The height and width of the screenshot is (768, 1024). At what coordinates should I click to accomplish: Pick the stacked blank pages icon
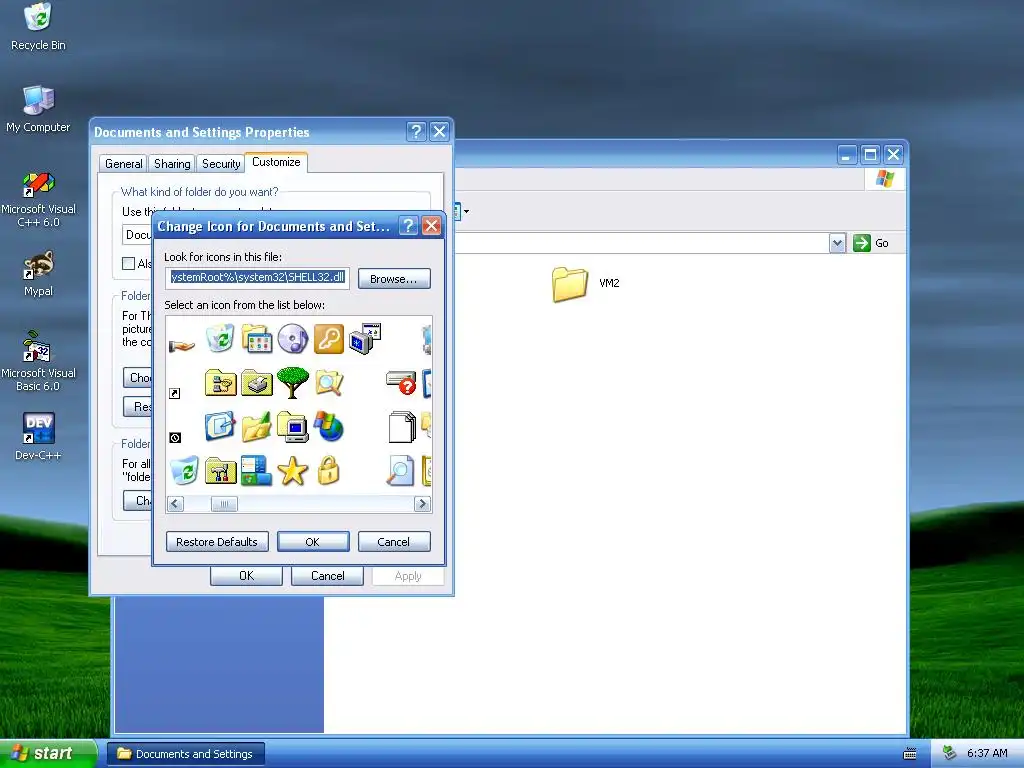(402, 427)
